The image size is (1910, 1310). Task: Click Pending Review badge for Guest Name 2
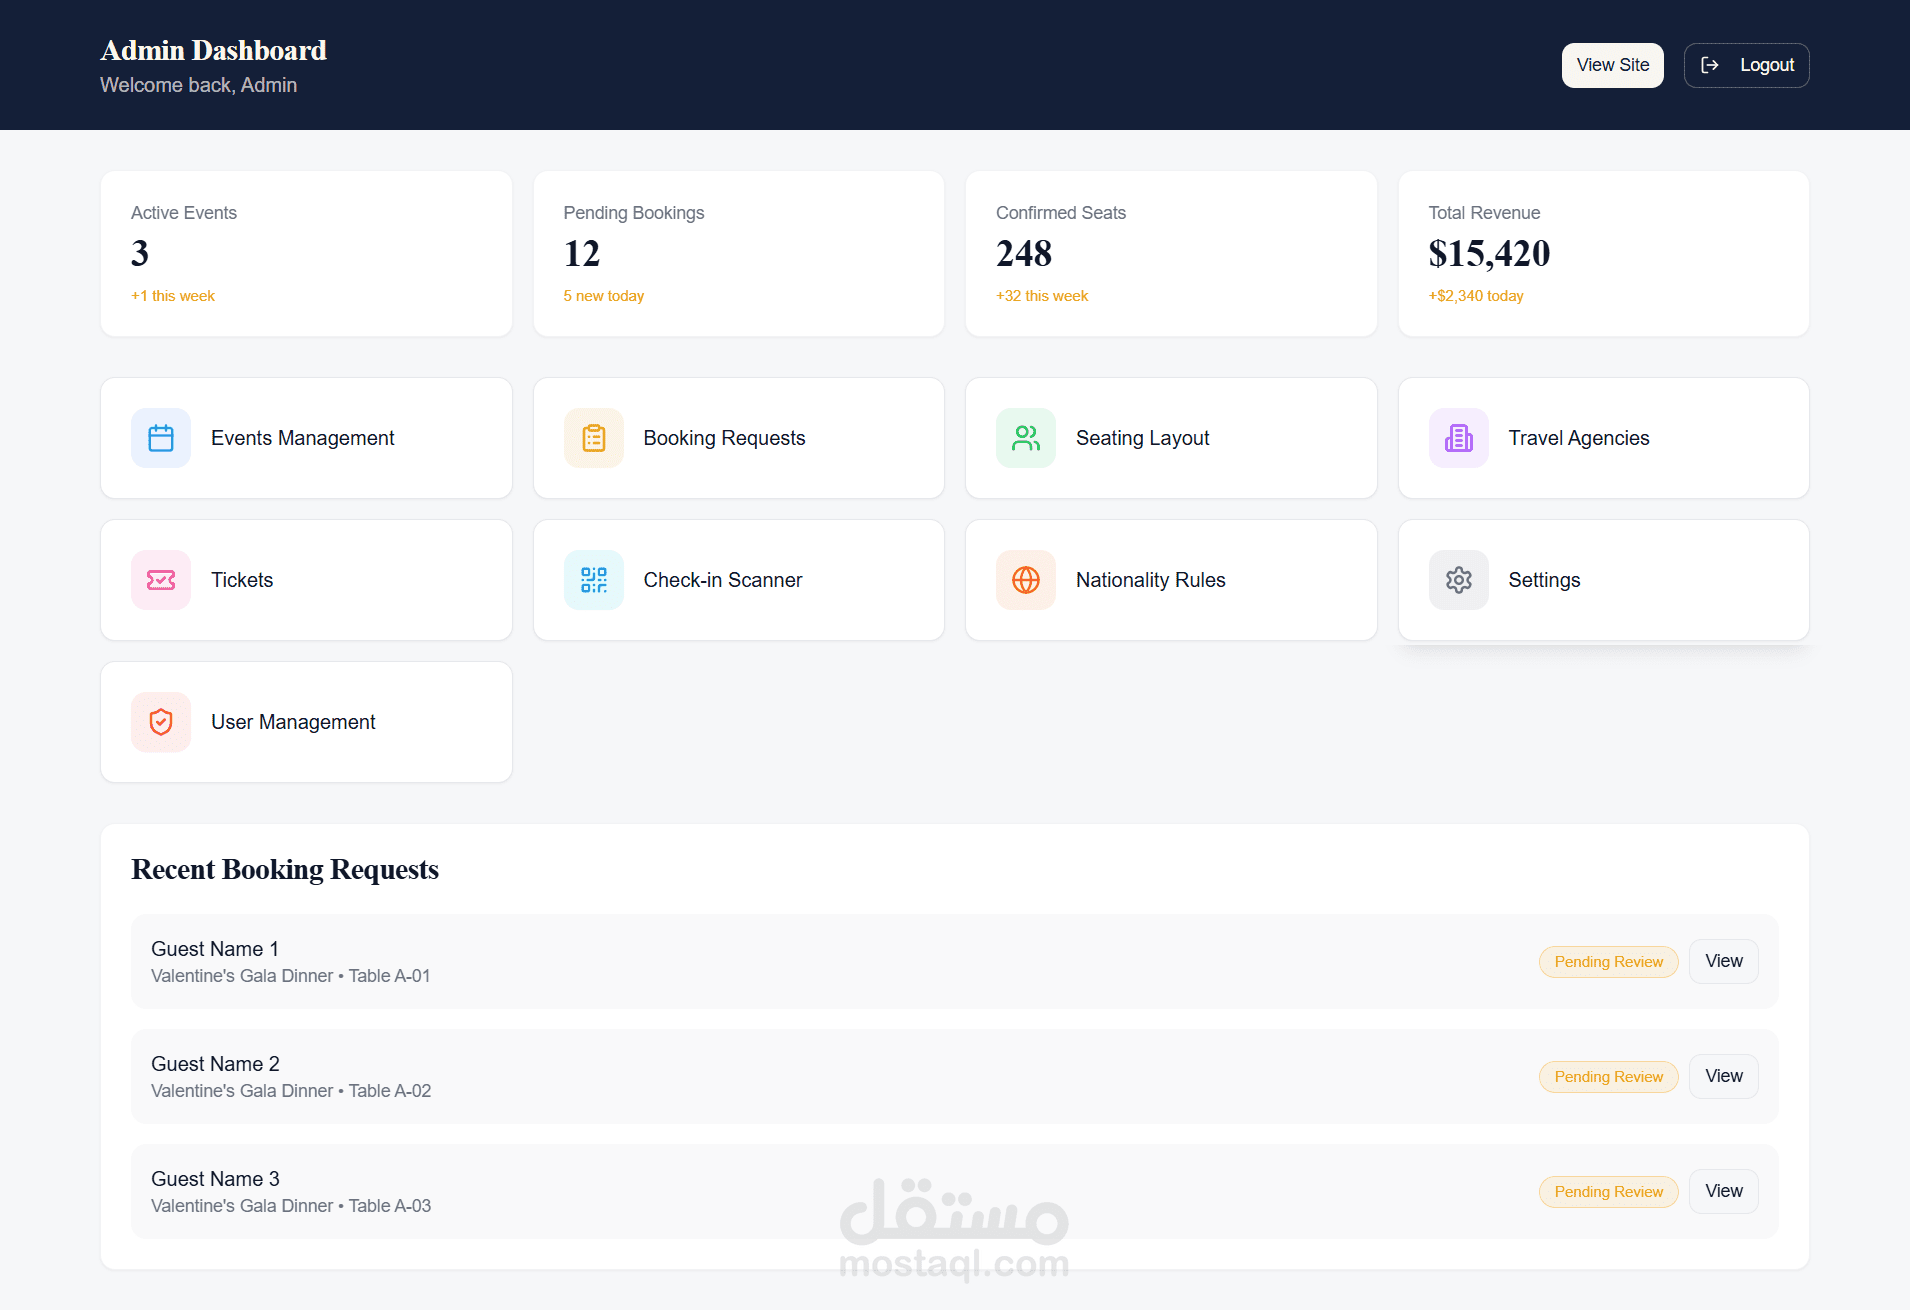click(x=1609, y=1077)
